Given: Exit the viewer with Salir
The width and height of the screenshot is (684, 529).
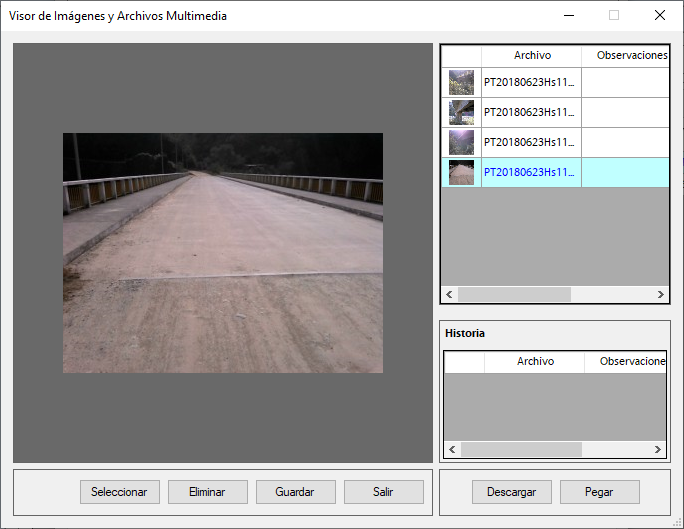Looking at the screenshot, I should coord(383,492).
